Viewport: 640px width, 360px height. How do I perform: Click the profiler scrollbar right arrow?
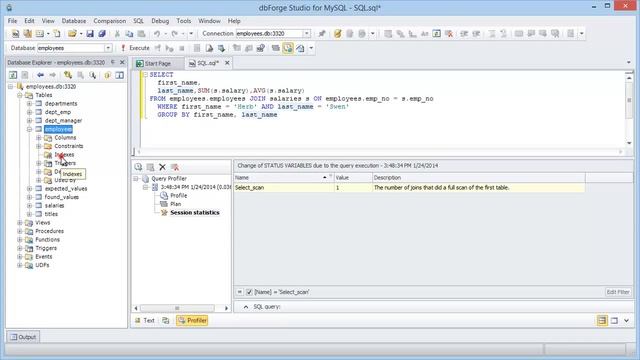(x=227, y=308)
